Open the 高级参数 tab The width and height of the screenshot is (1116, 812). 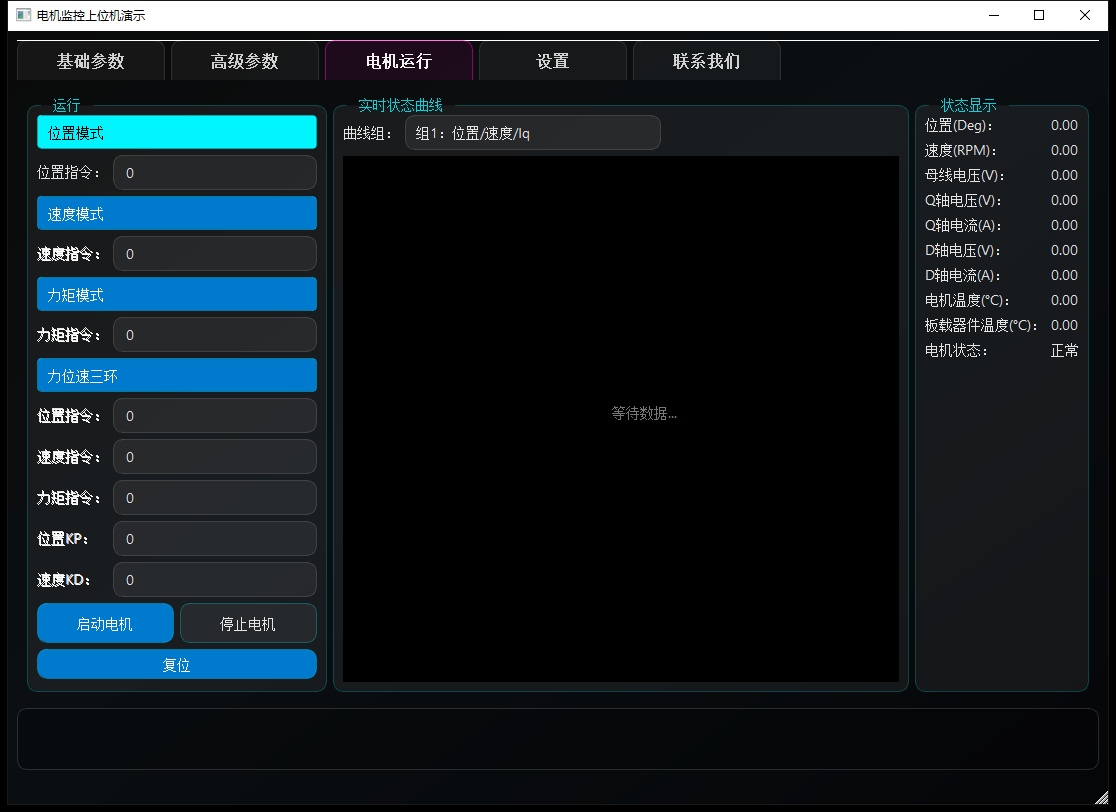pyautogui.click(x=245, y=61)
